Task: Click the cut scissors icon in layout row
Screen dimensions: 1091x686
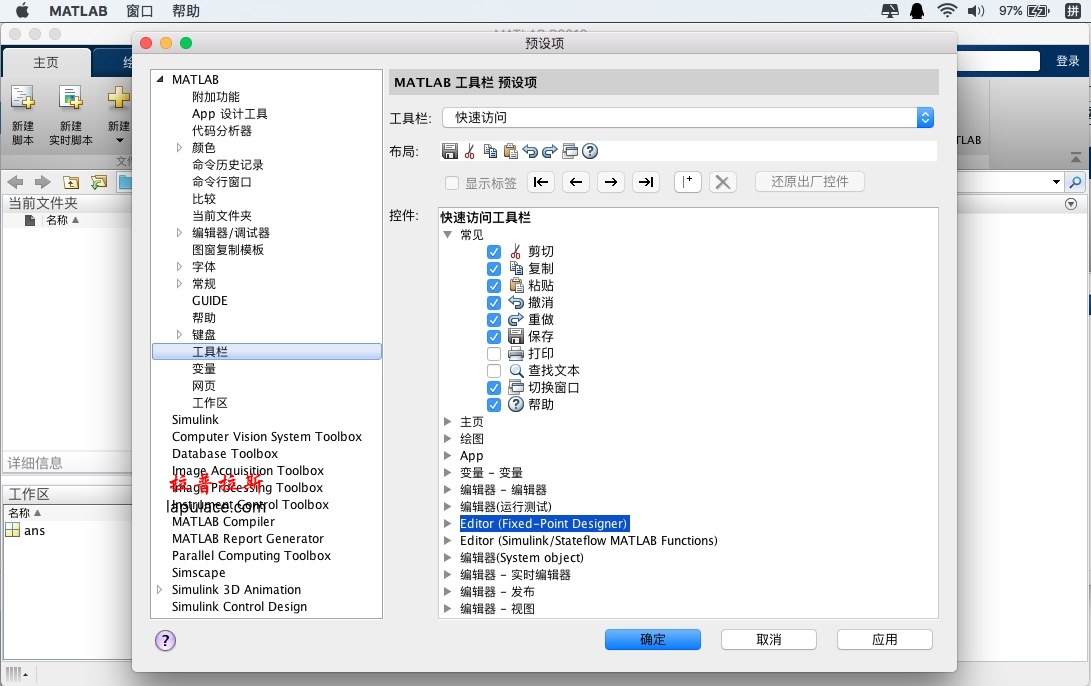Action: pyautogui.click(x=470, y=151)
